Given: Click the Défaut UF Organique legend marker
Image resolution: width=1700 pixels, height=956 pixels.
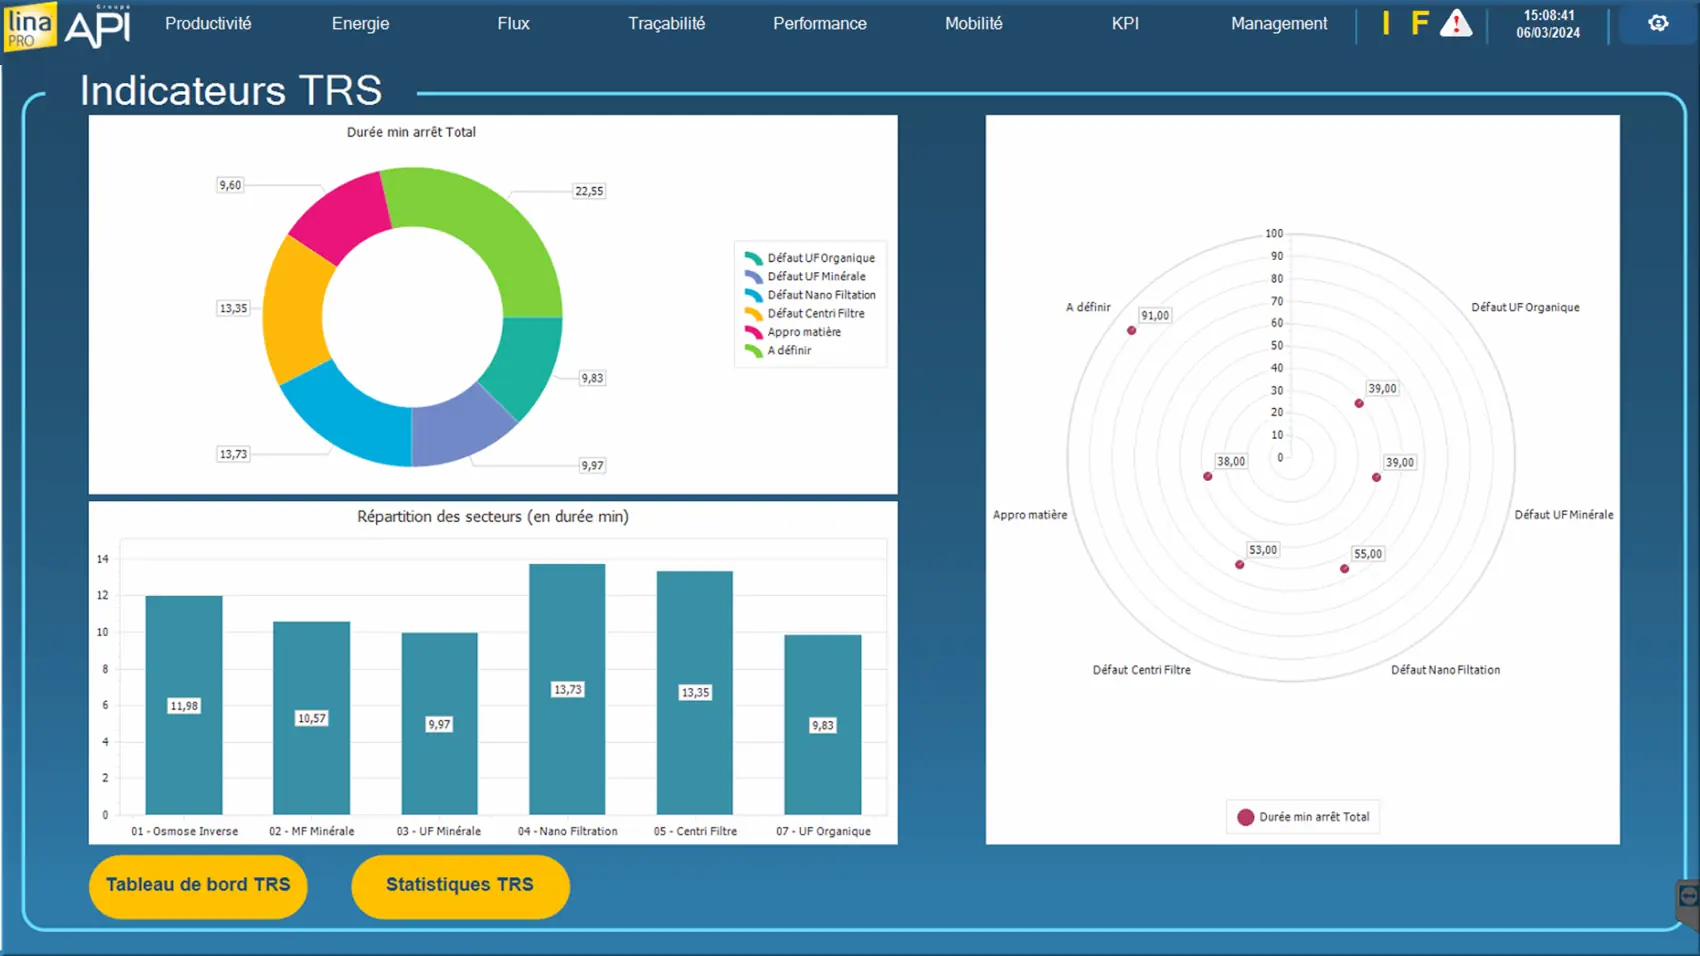Looking at the screenshot, I should click(753, 258).
